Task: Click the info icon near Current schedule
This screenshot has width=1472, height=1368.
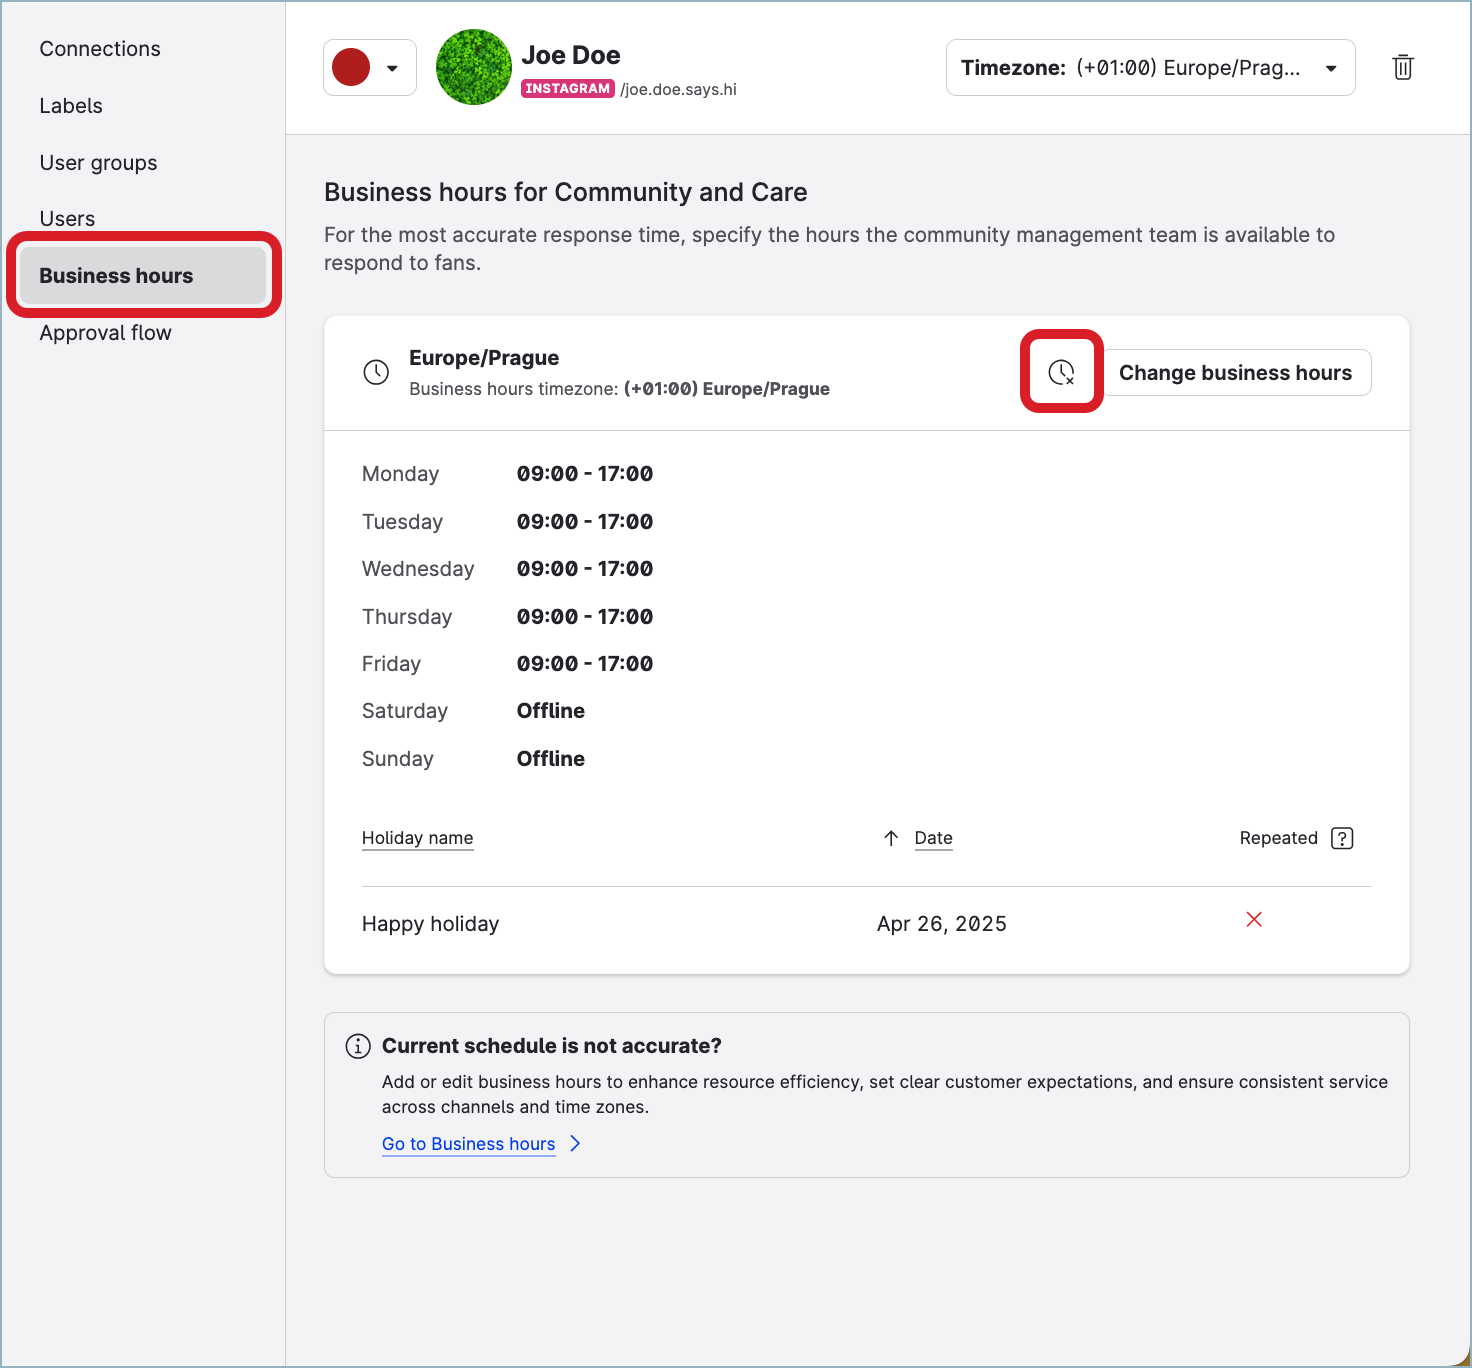Action: (x=357, y=1046)
